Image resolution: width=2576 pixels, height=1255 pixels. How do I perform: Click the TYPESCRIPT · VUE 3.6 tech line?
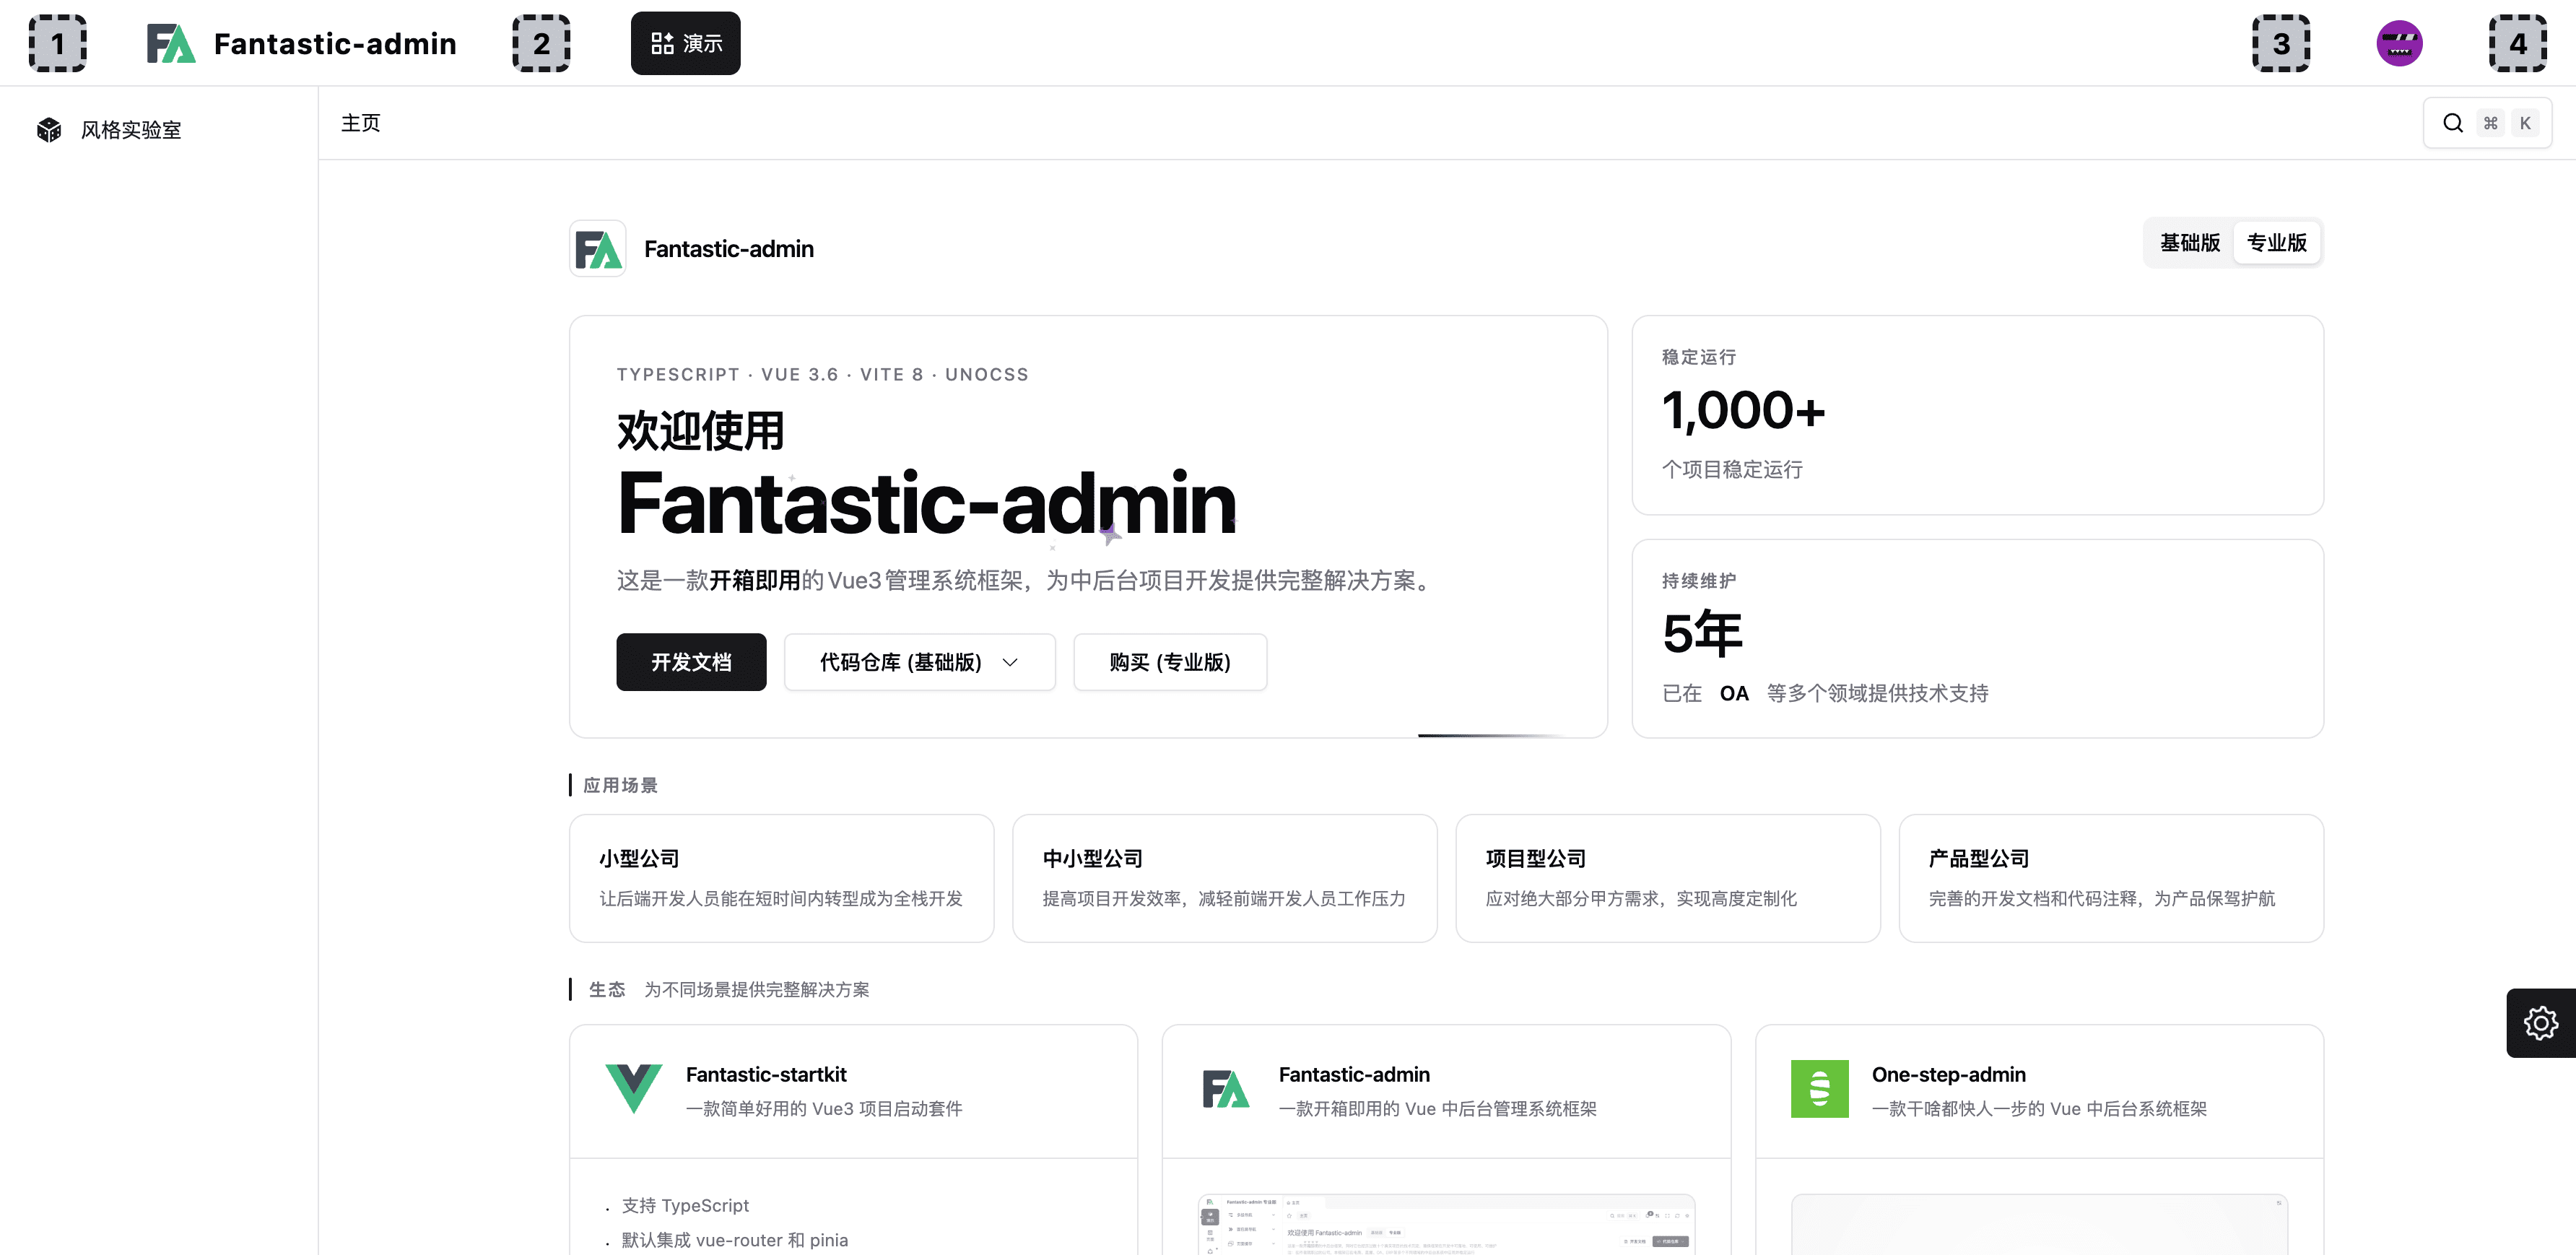(x=822, y=374)
